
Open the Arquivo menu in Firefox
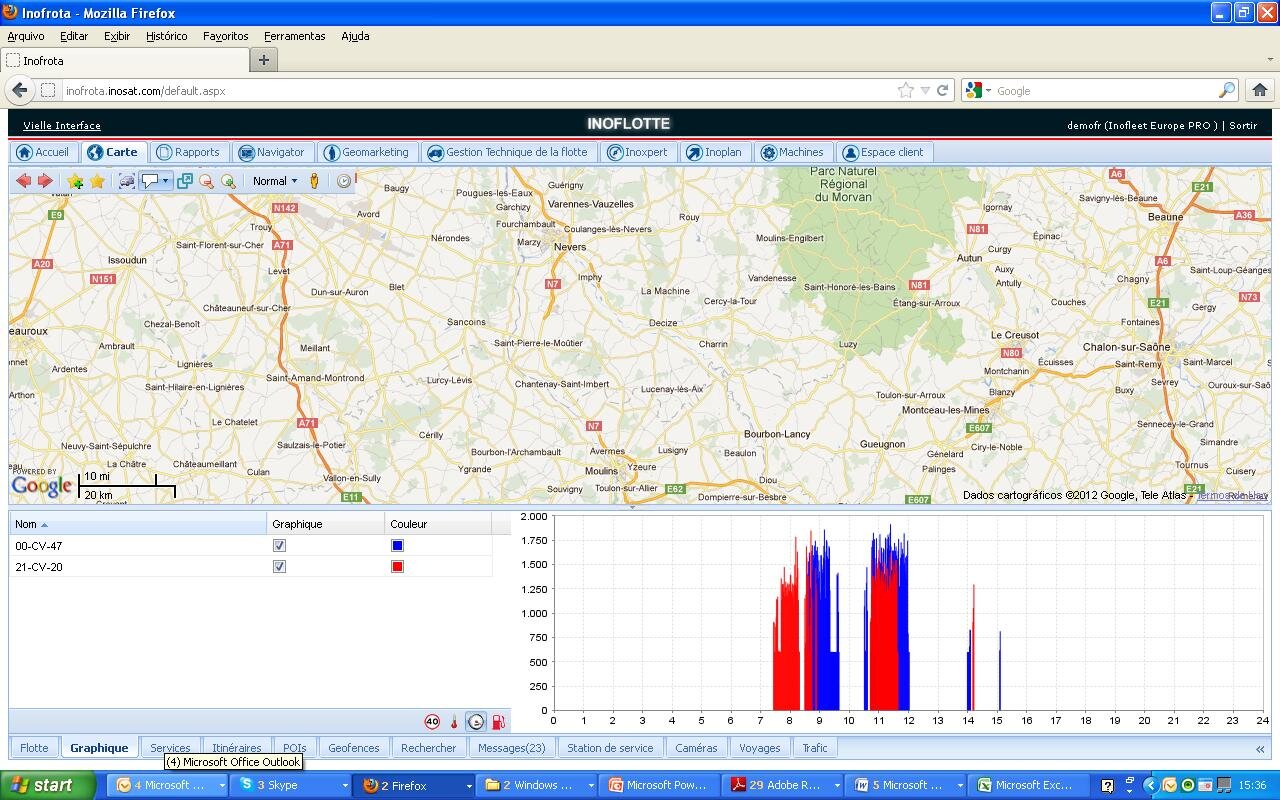[x=26, y=36]
